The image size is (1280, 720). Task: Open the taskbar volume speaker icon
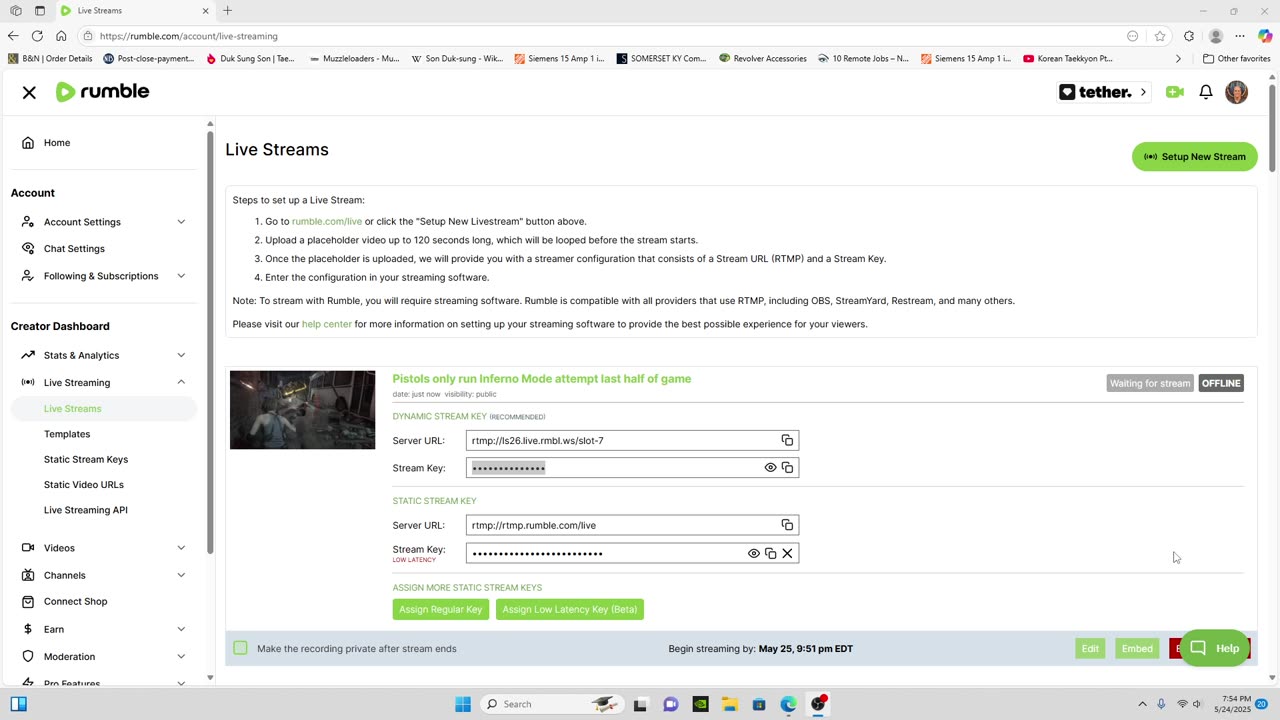coord(1197,704)
